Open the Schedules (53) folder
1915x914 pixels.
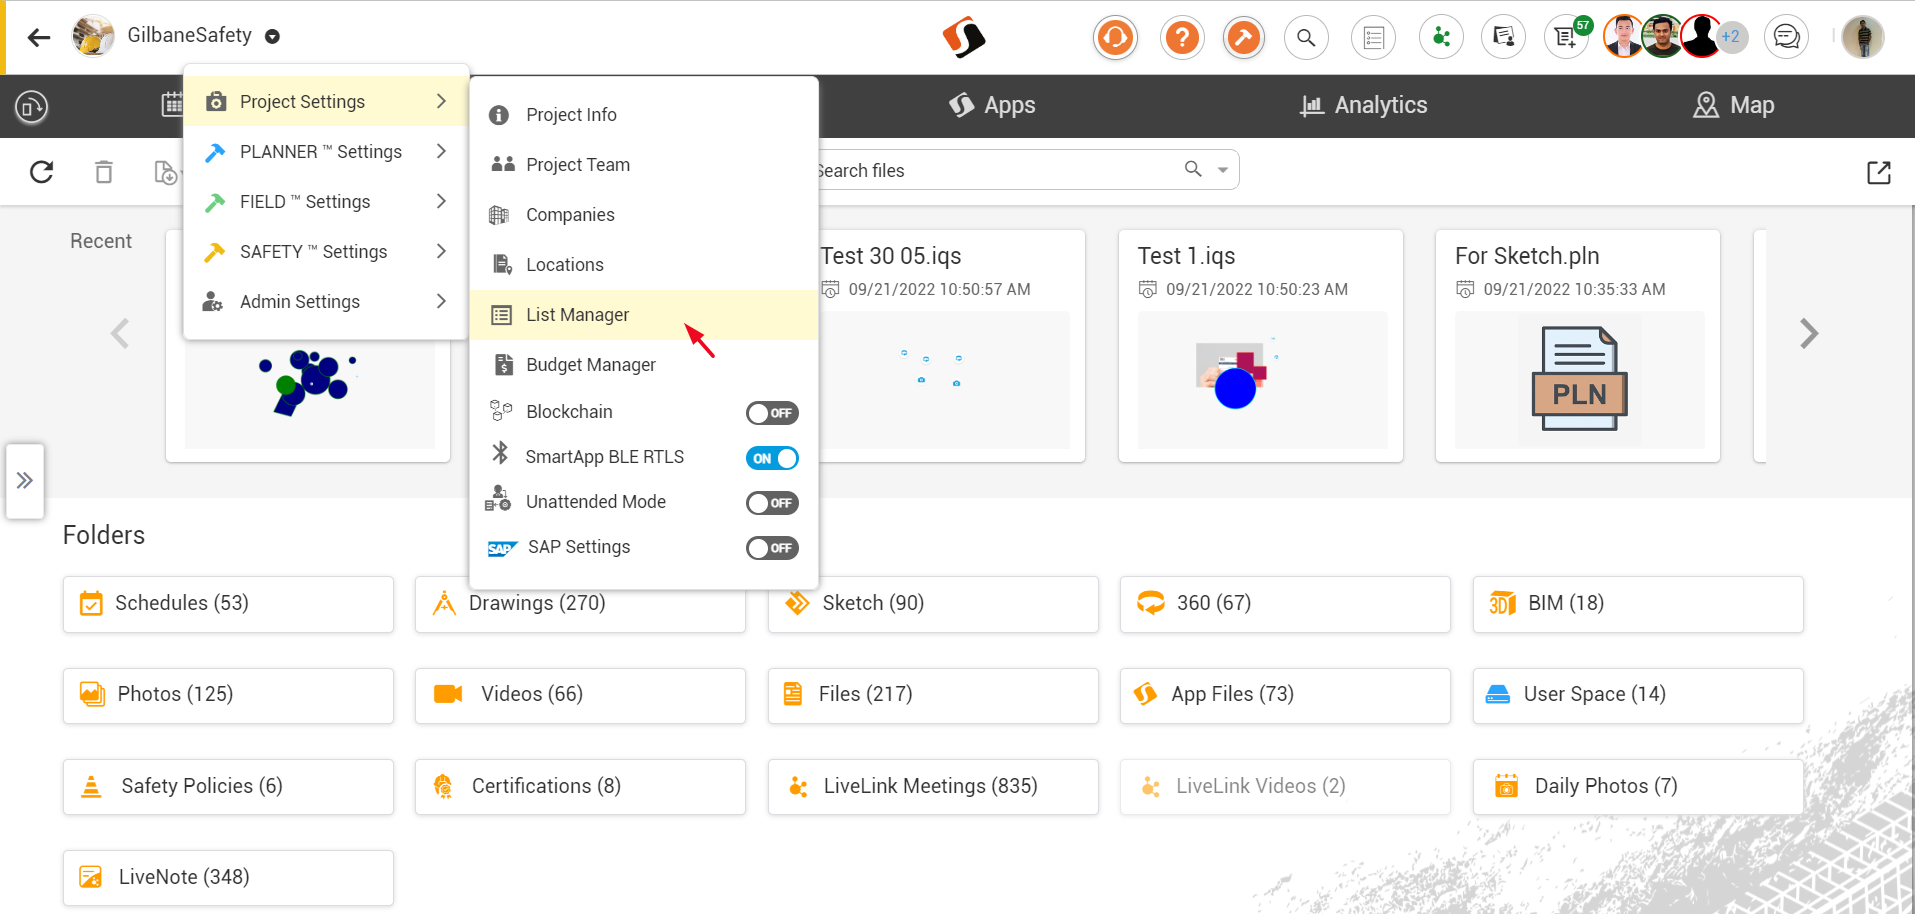(228, 604)
